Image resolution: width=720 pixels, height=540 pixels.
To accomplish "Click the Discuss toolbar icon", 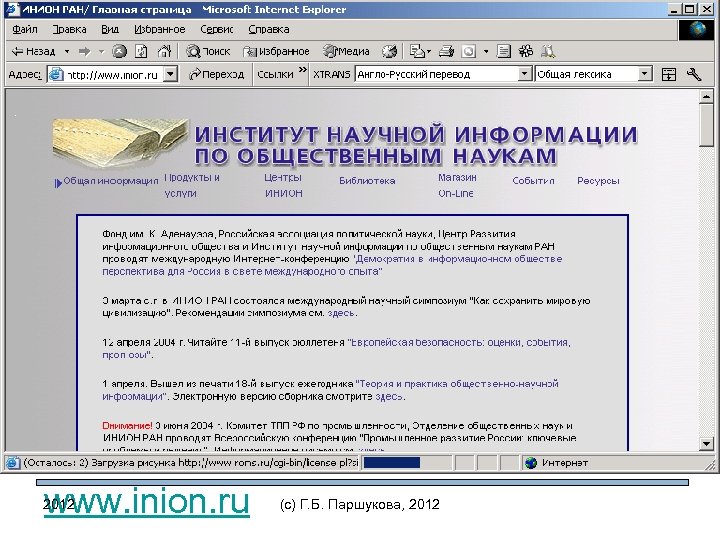I will (504, 51).
